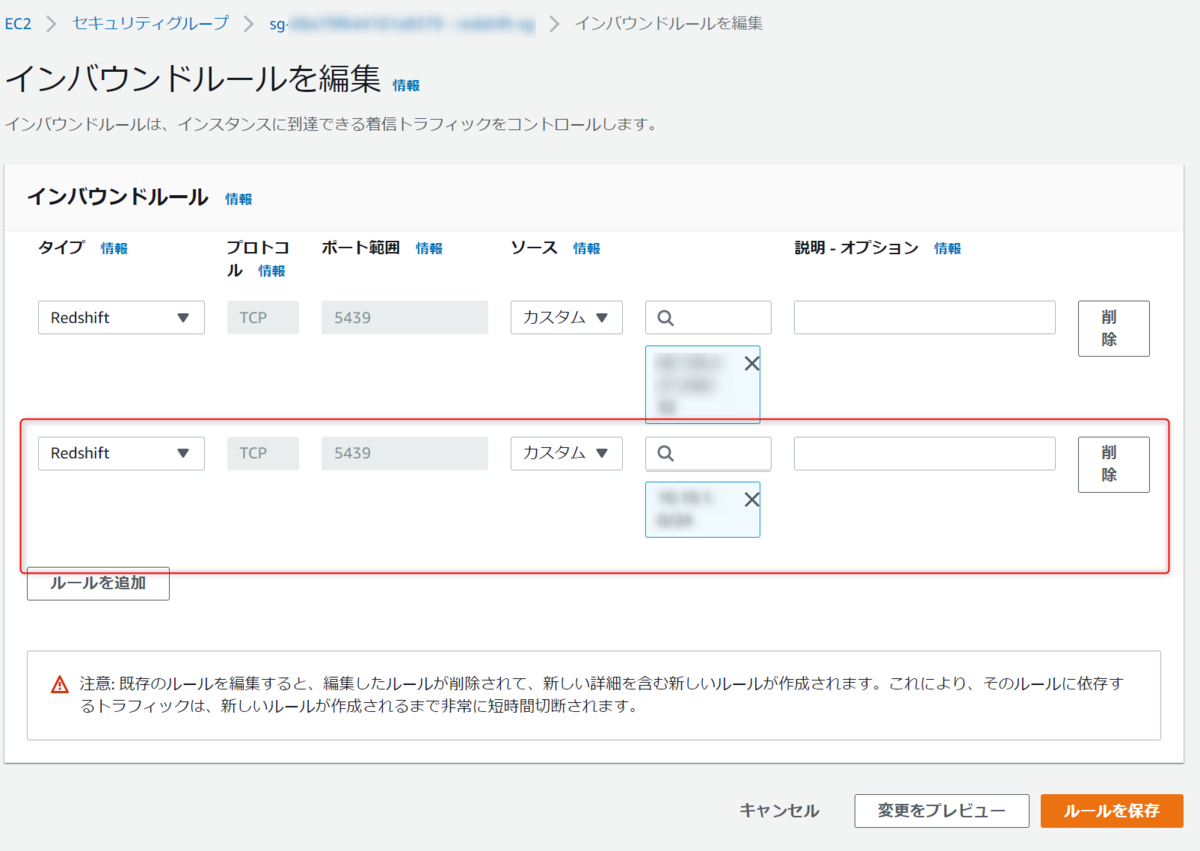Open the ポート範囲 情報 help link
Viewport: 1200px width, 851px height.
429,248
